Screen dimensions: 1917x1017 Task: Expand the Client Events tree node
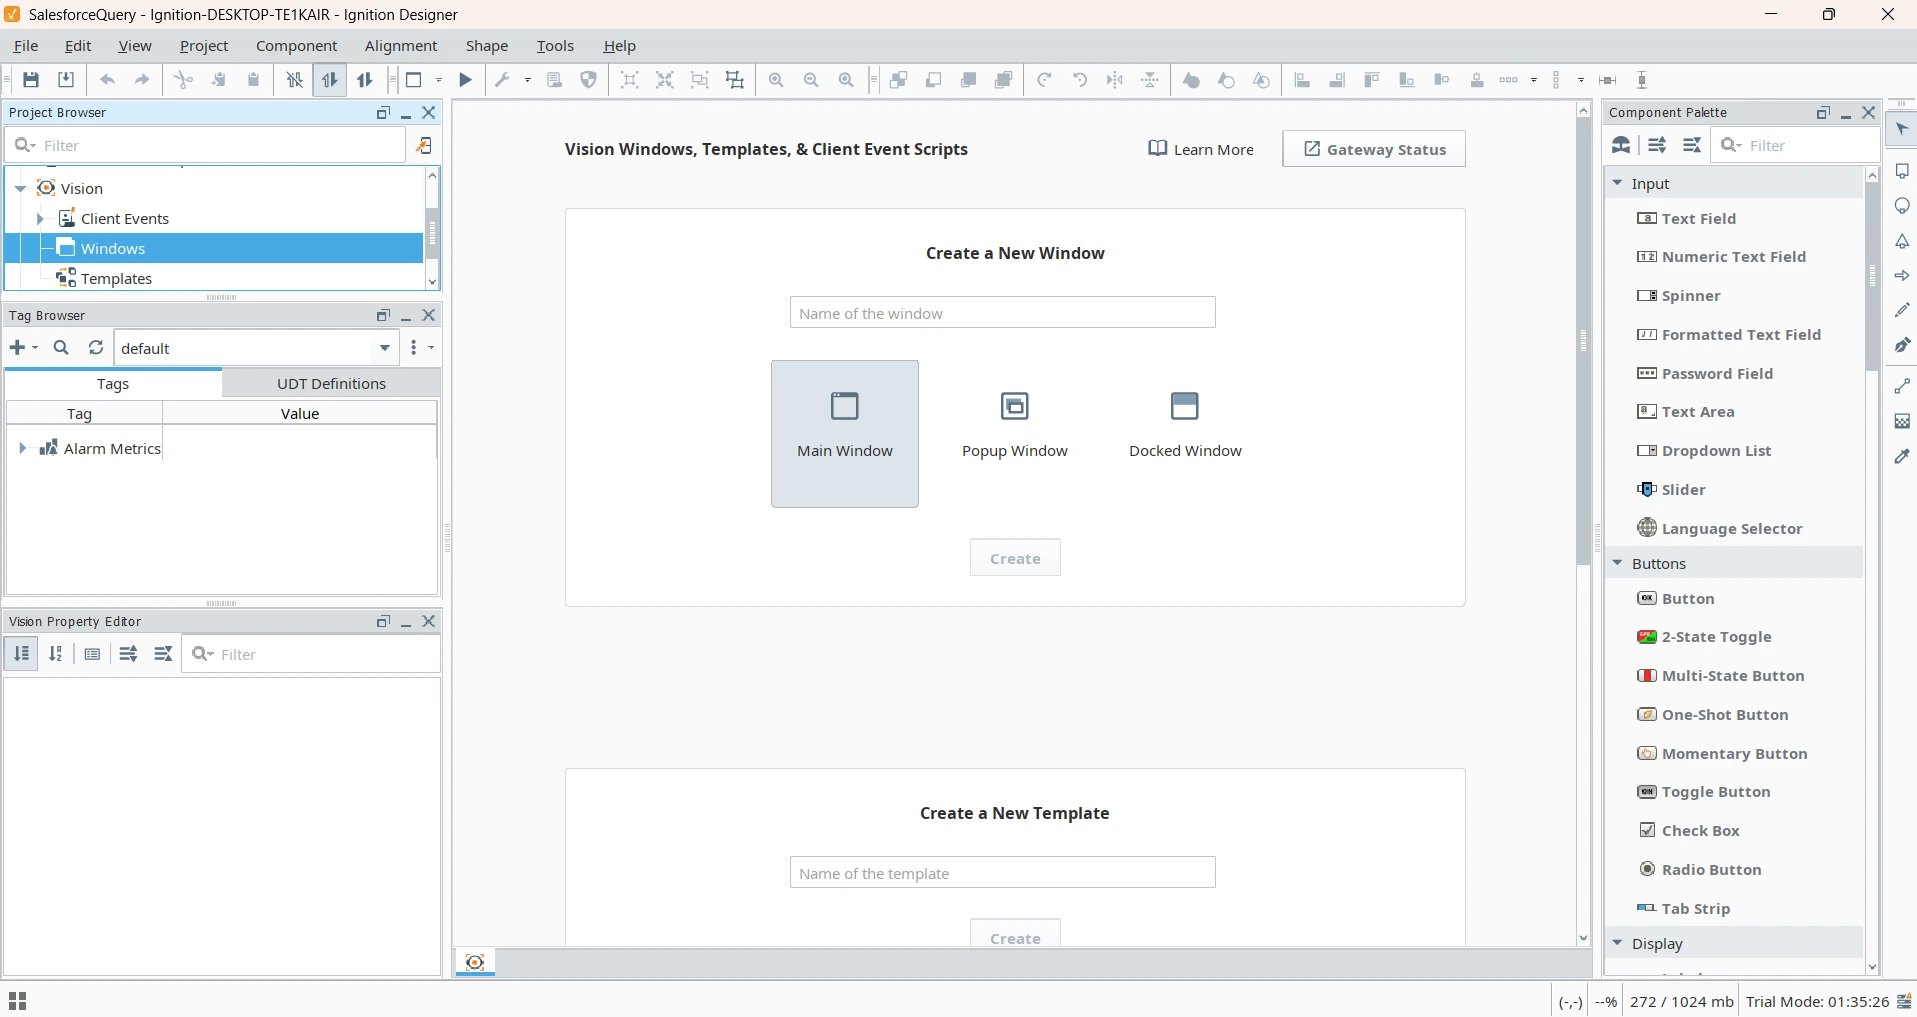40,219
